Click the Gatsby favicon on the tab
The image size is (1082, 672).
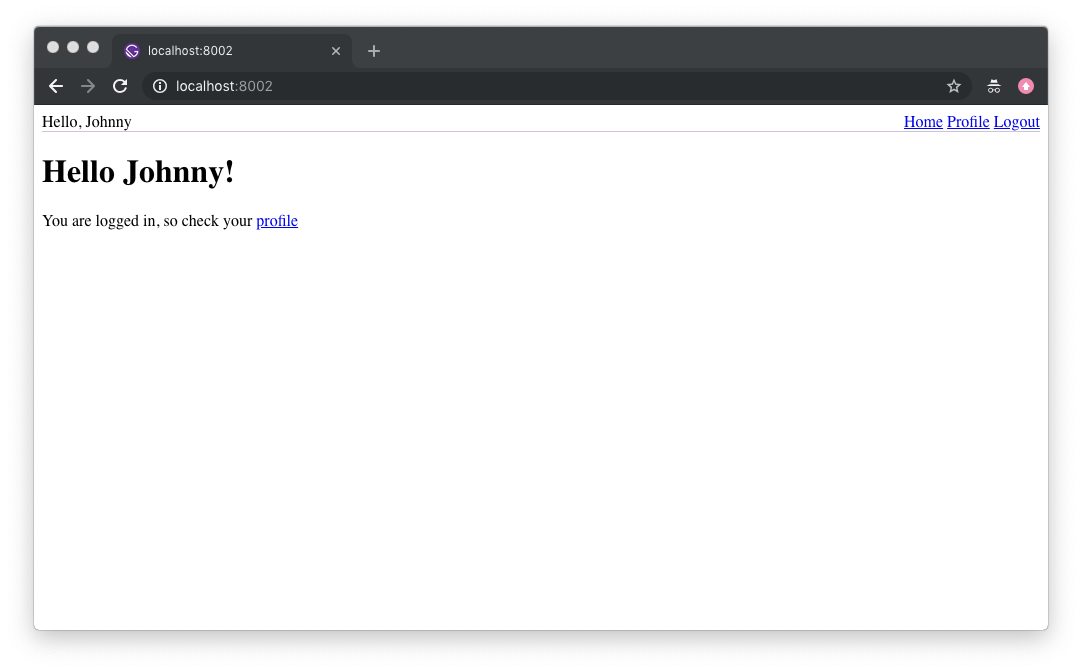click(x=132, y=51)
